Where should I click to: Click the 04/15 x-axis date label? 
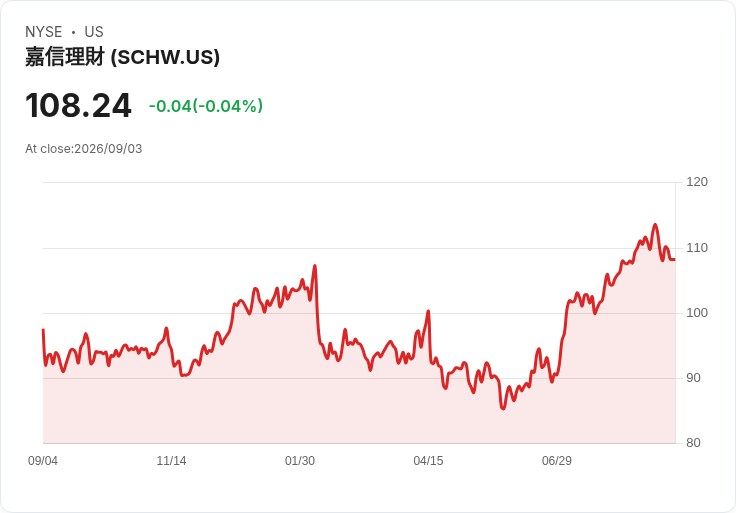click(428, 461)
